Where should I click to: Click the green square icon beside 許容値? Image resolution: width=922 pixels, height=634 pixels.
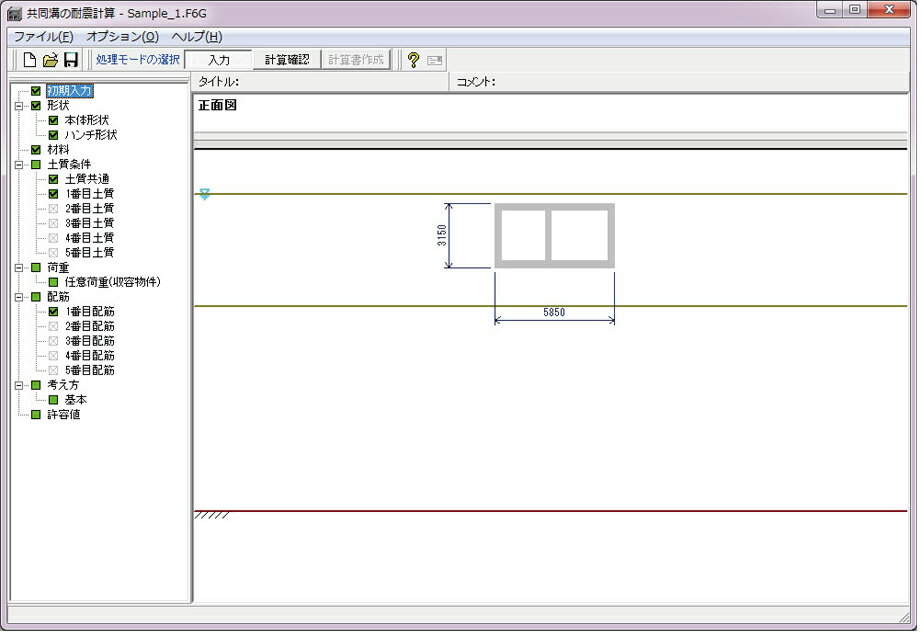tap(36, 415)
